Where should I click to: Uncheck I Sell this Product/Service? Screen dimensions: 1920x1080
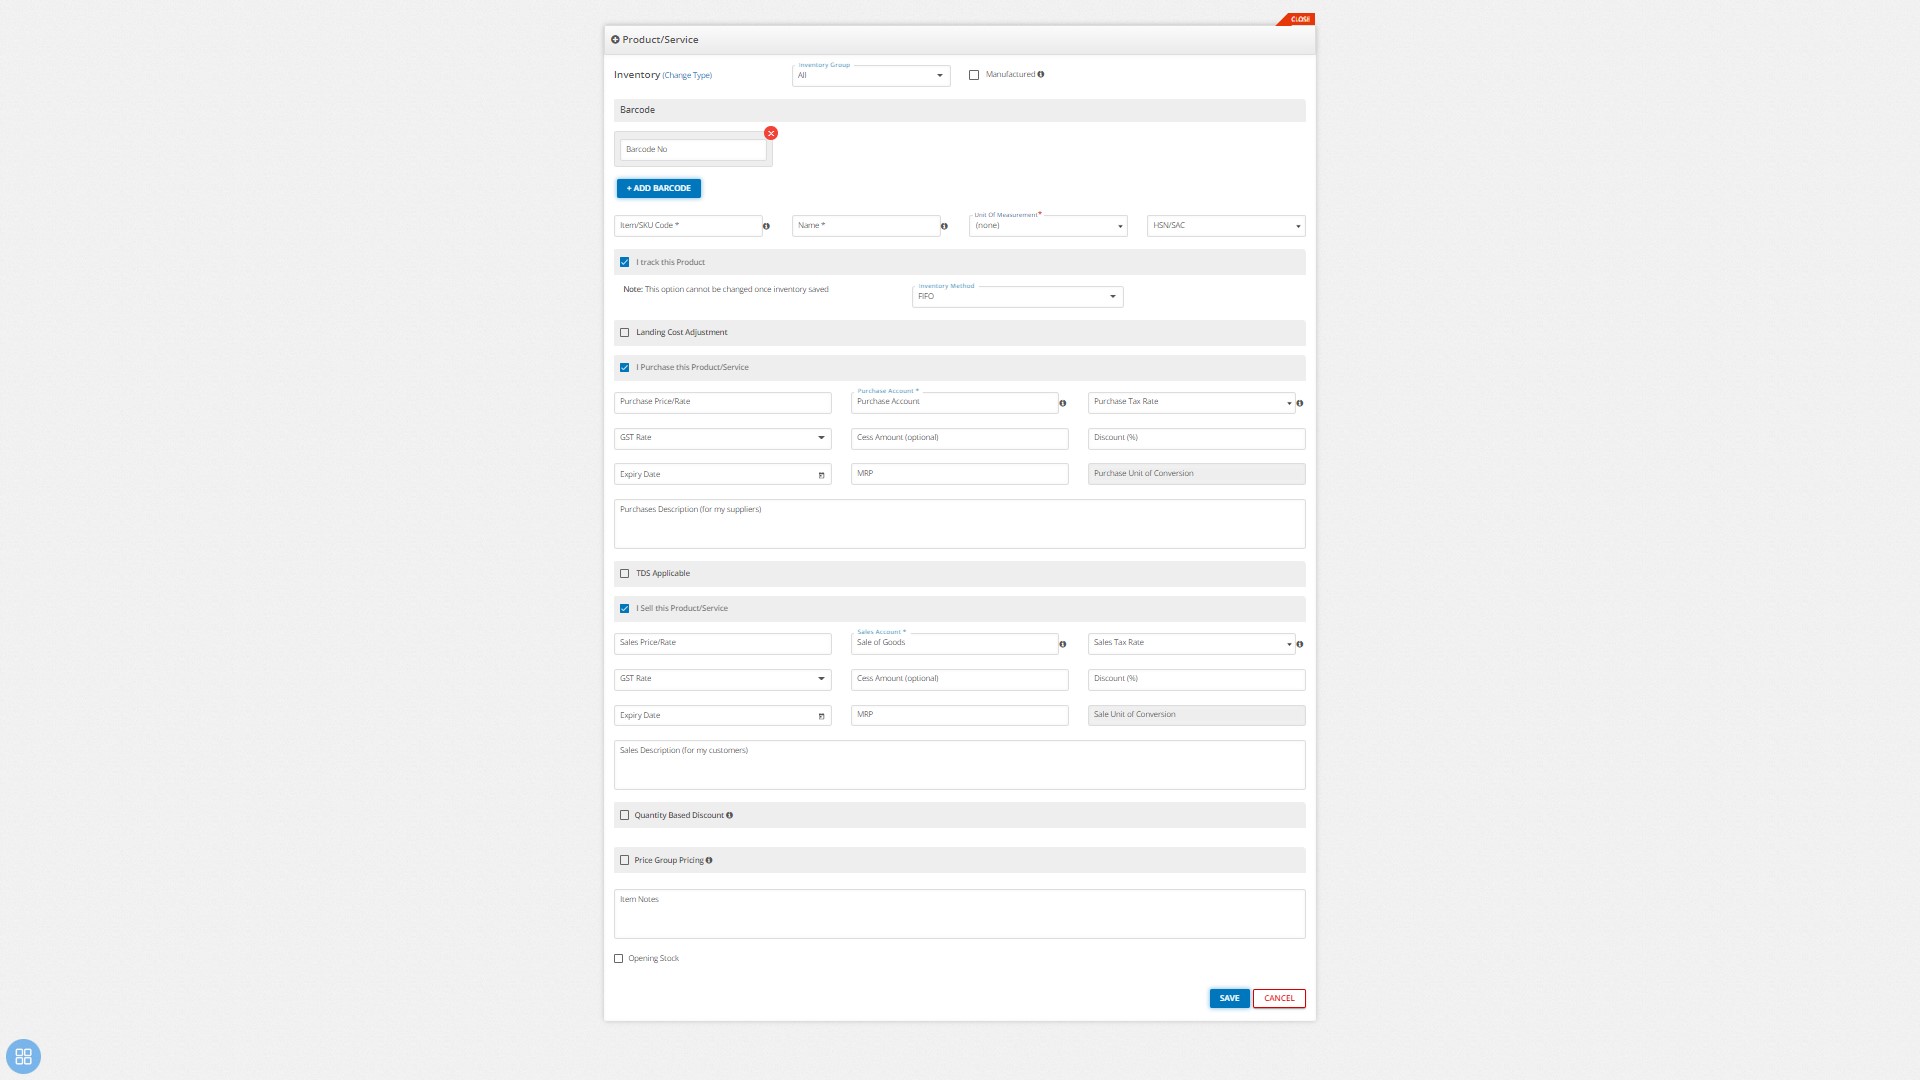(x=625, y=609)
